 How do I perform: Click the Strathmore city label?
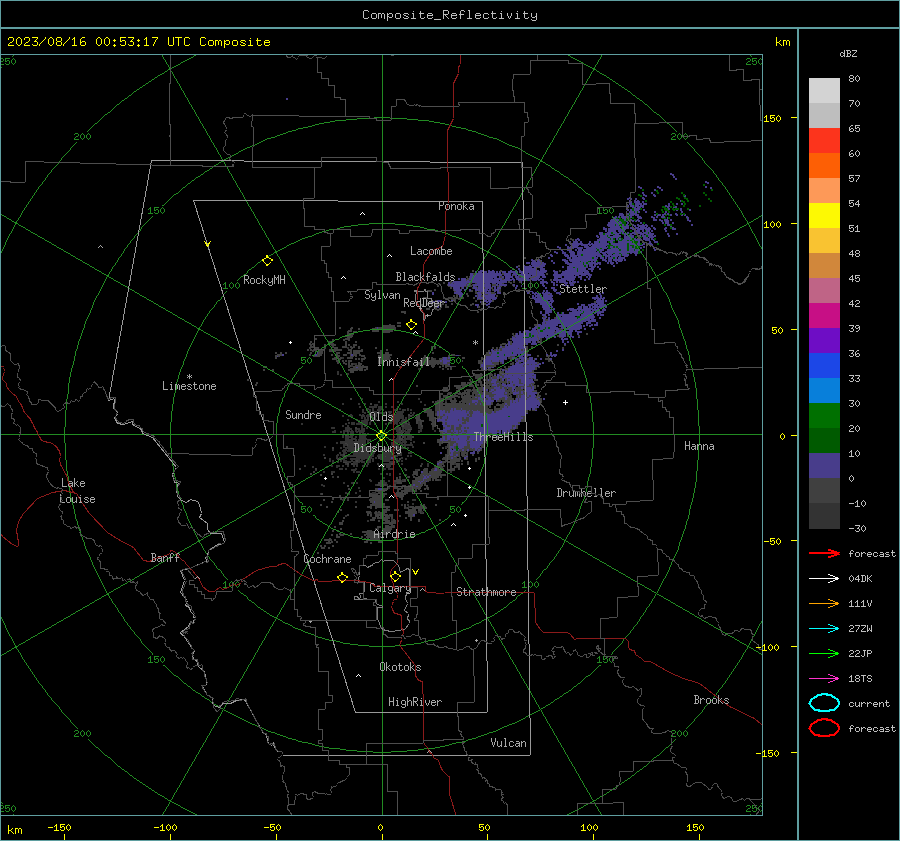click(486, 592)
